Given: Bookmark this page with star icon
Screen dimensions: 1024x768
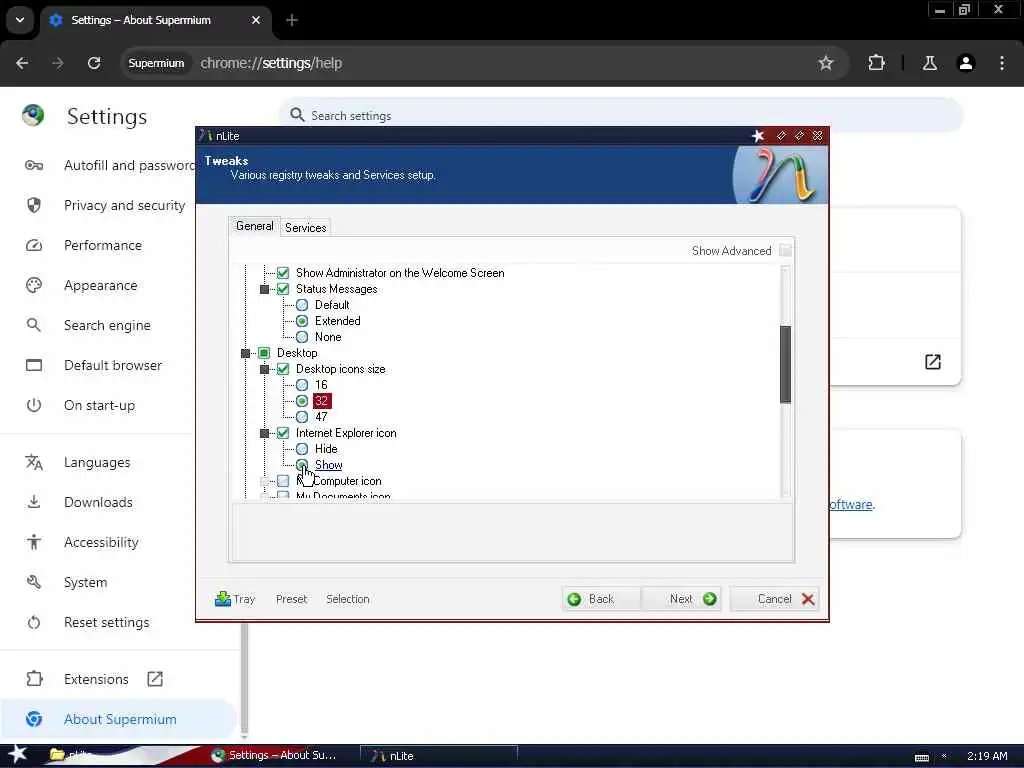Looking at the screenshot, I should [825, 63].
